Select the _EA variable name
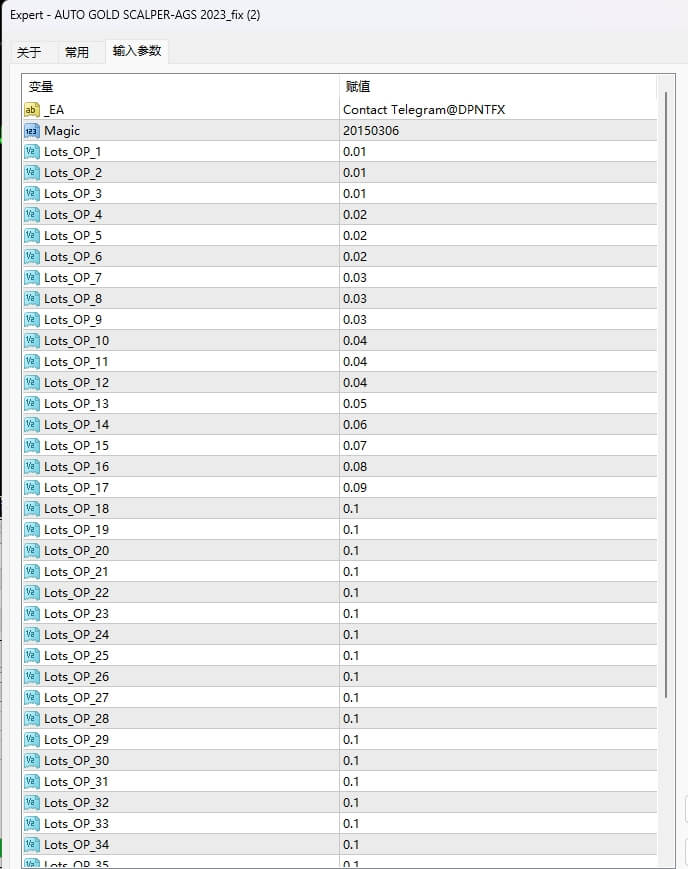 tap(54, 110)
